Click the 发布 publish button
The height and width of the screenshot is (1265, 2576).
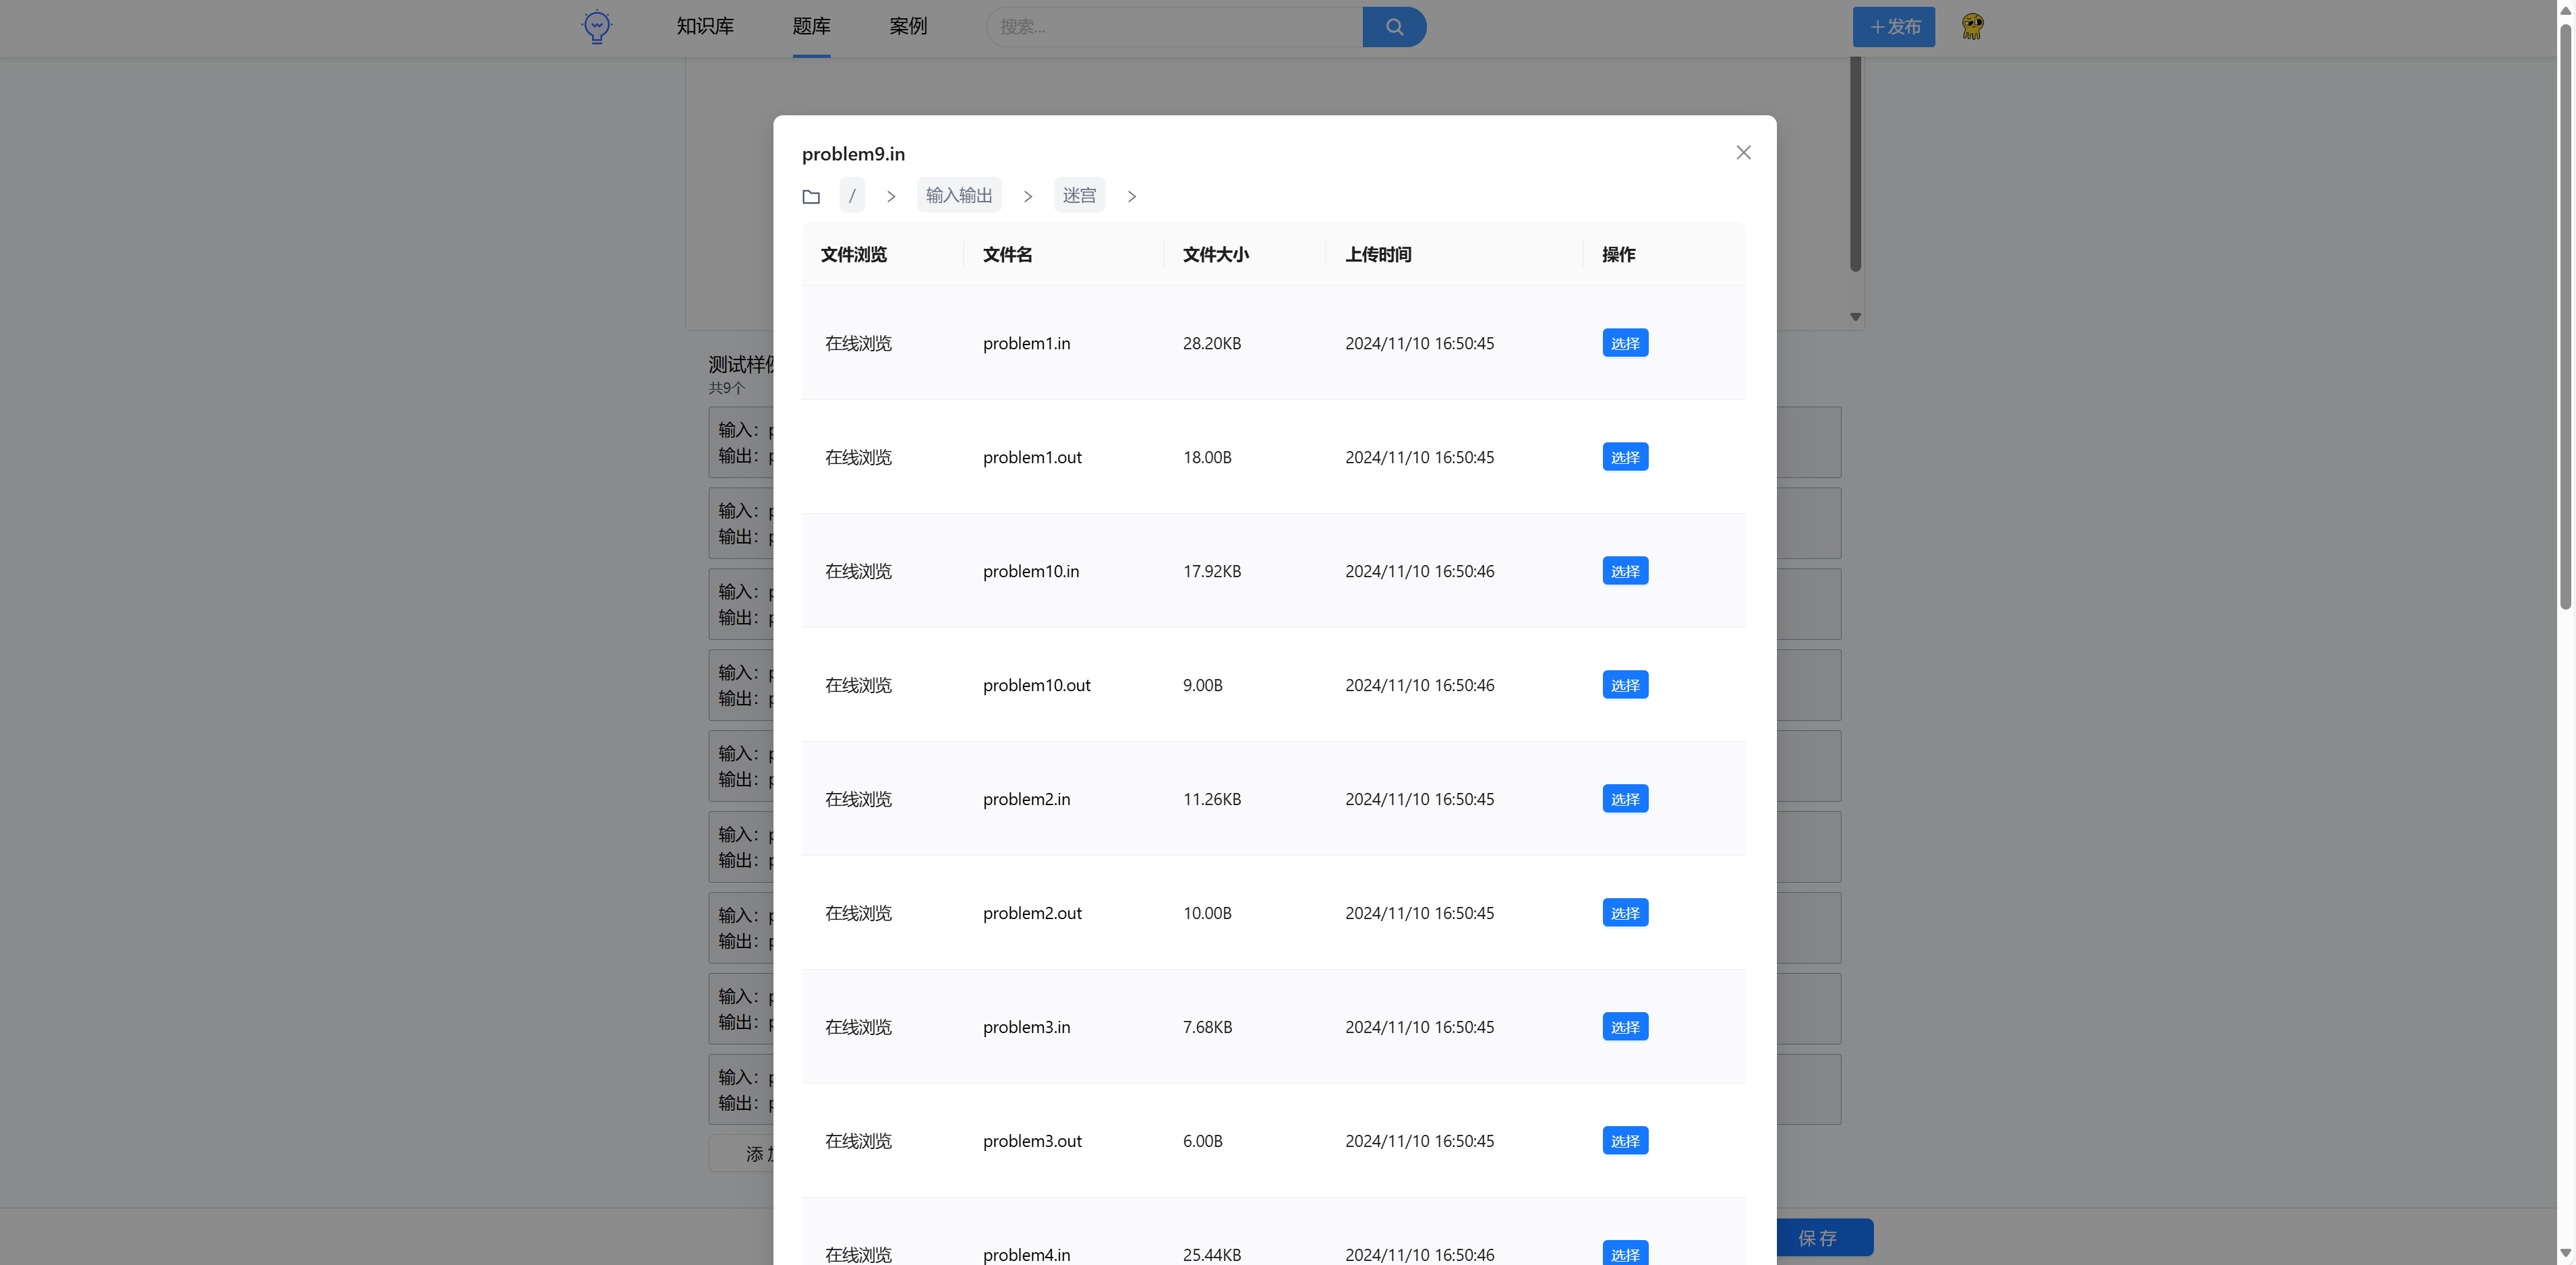pyautogui.click(x=1893, y=27)
